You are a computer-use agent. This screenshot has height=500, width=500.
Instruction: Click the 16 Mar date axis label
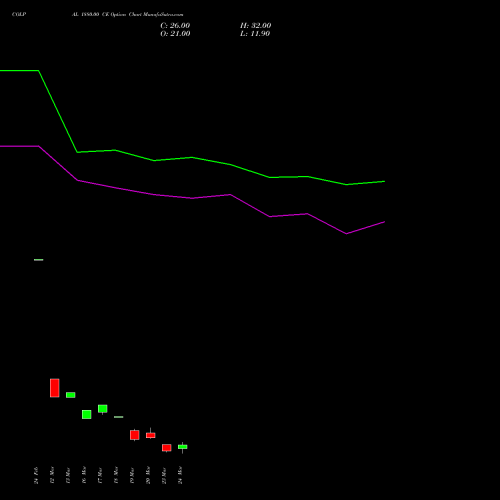click(84, 475)
